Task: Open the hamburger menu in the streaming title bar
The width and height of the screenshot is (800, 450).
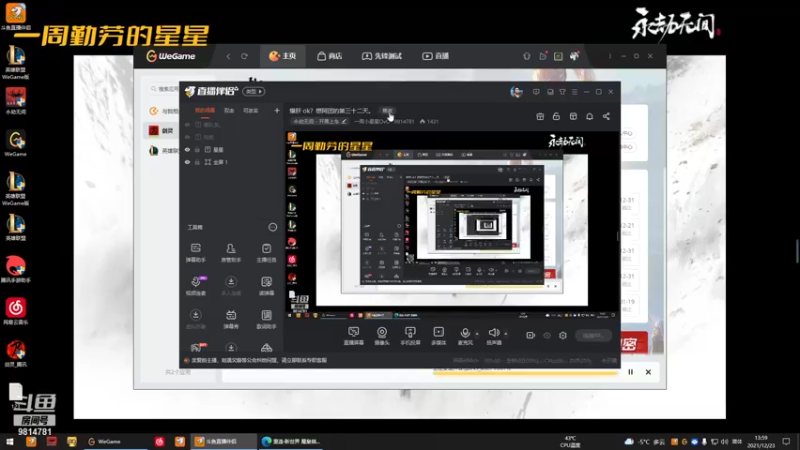Action: (x=574, y=92)
